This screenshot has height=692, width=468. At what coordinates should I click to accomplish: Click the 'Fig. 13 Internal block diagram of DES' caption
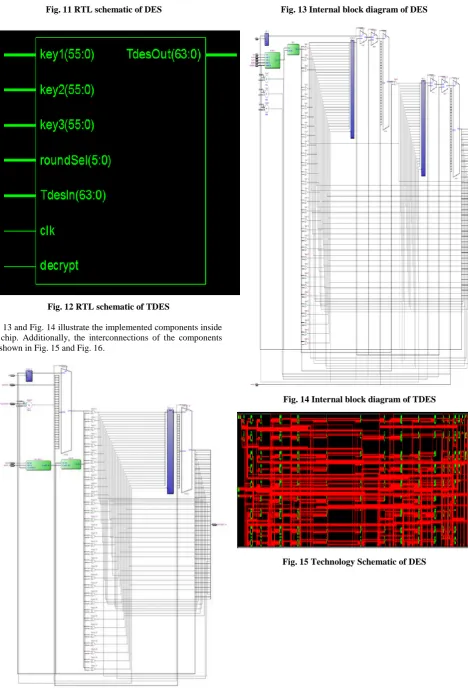[x=354, y=9]
